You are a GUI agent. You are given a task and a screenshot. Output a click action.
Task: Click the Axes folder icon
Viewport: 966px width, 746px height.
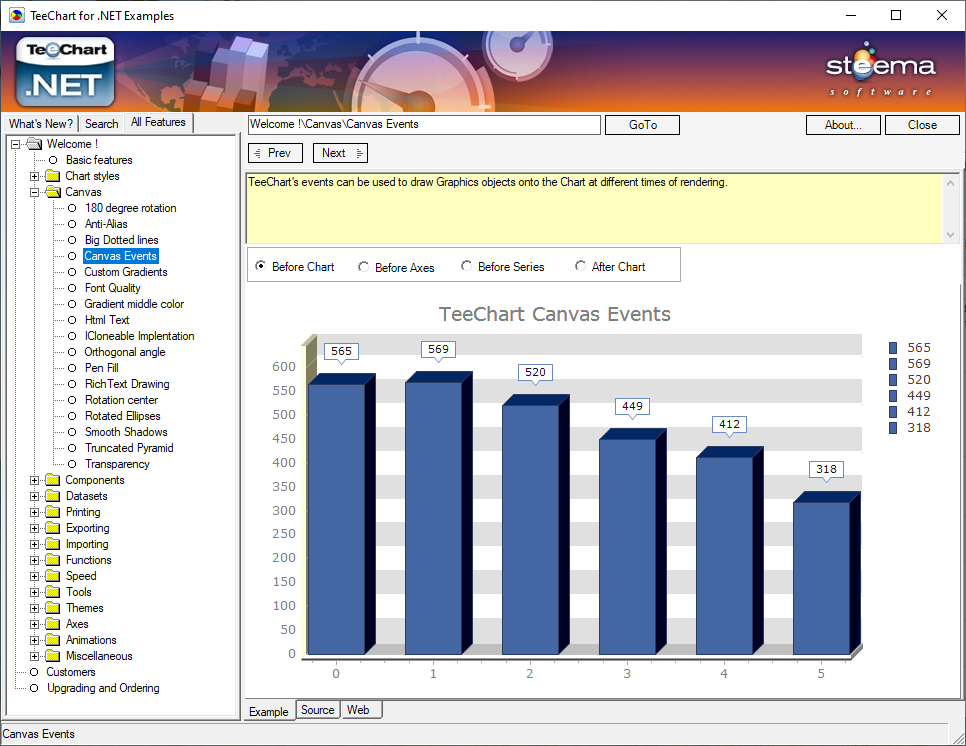[53, 625]
